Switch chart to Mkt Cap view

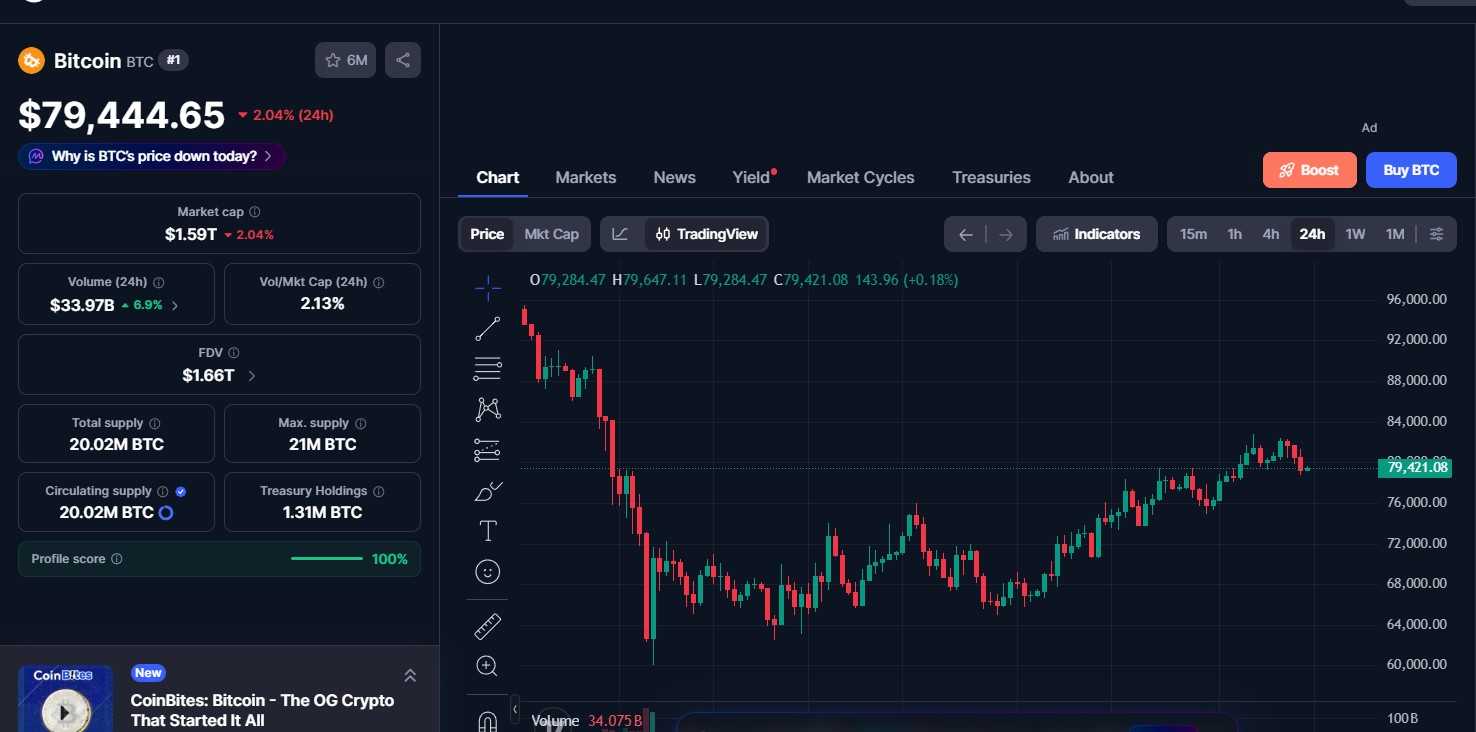[x=552, y=234]
